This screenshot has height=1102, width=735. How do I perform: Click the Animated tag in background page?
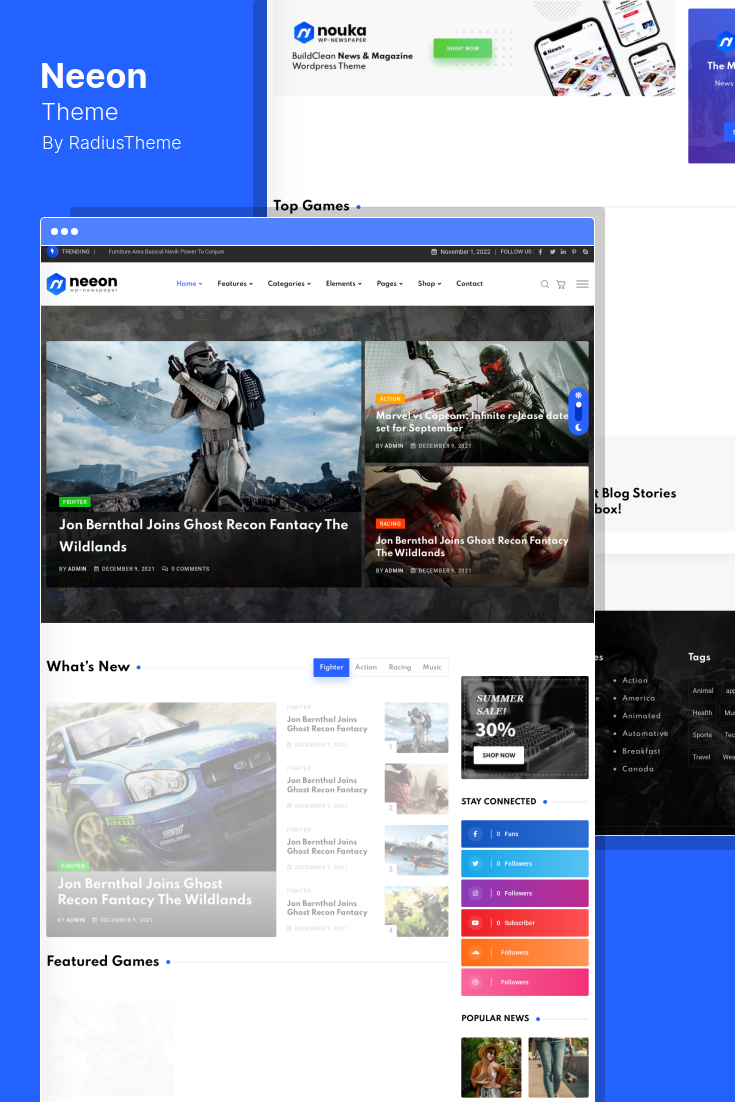point(641,715)
